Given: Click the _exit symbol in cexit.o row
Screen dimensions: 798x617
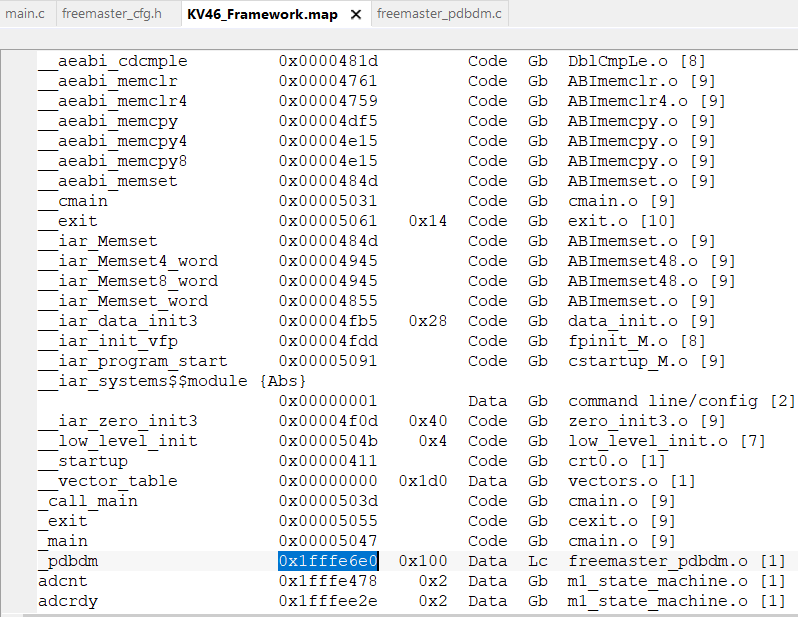Looking at the screenshot, I should pos(63,521).
